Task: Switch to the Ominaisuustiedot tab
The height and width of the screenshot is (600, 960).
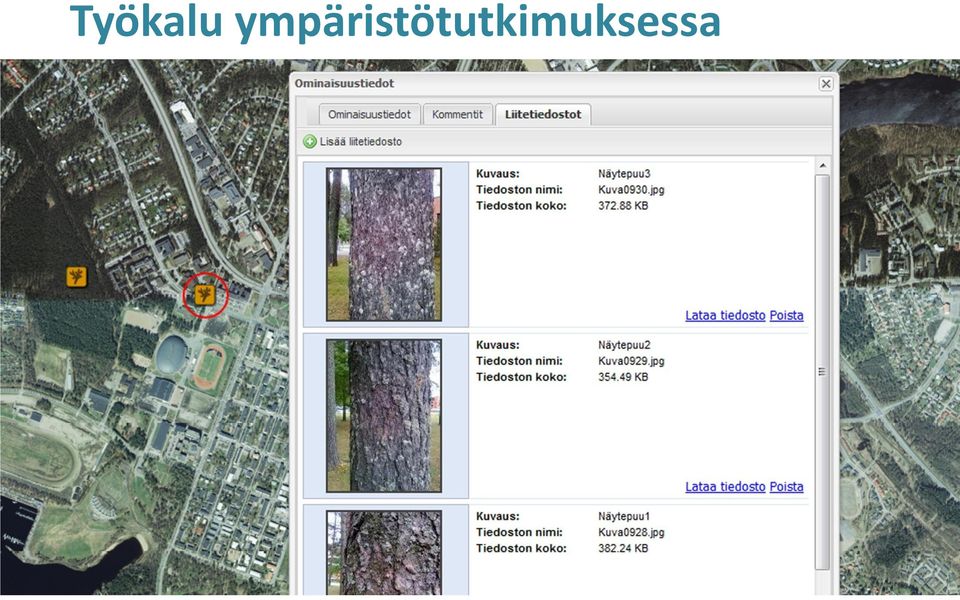Action: tap(369, 114)
